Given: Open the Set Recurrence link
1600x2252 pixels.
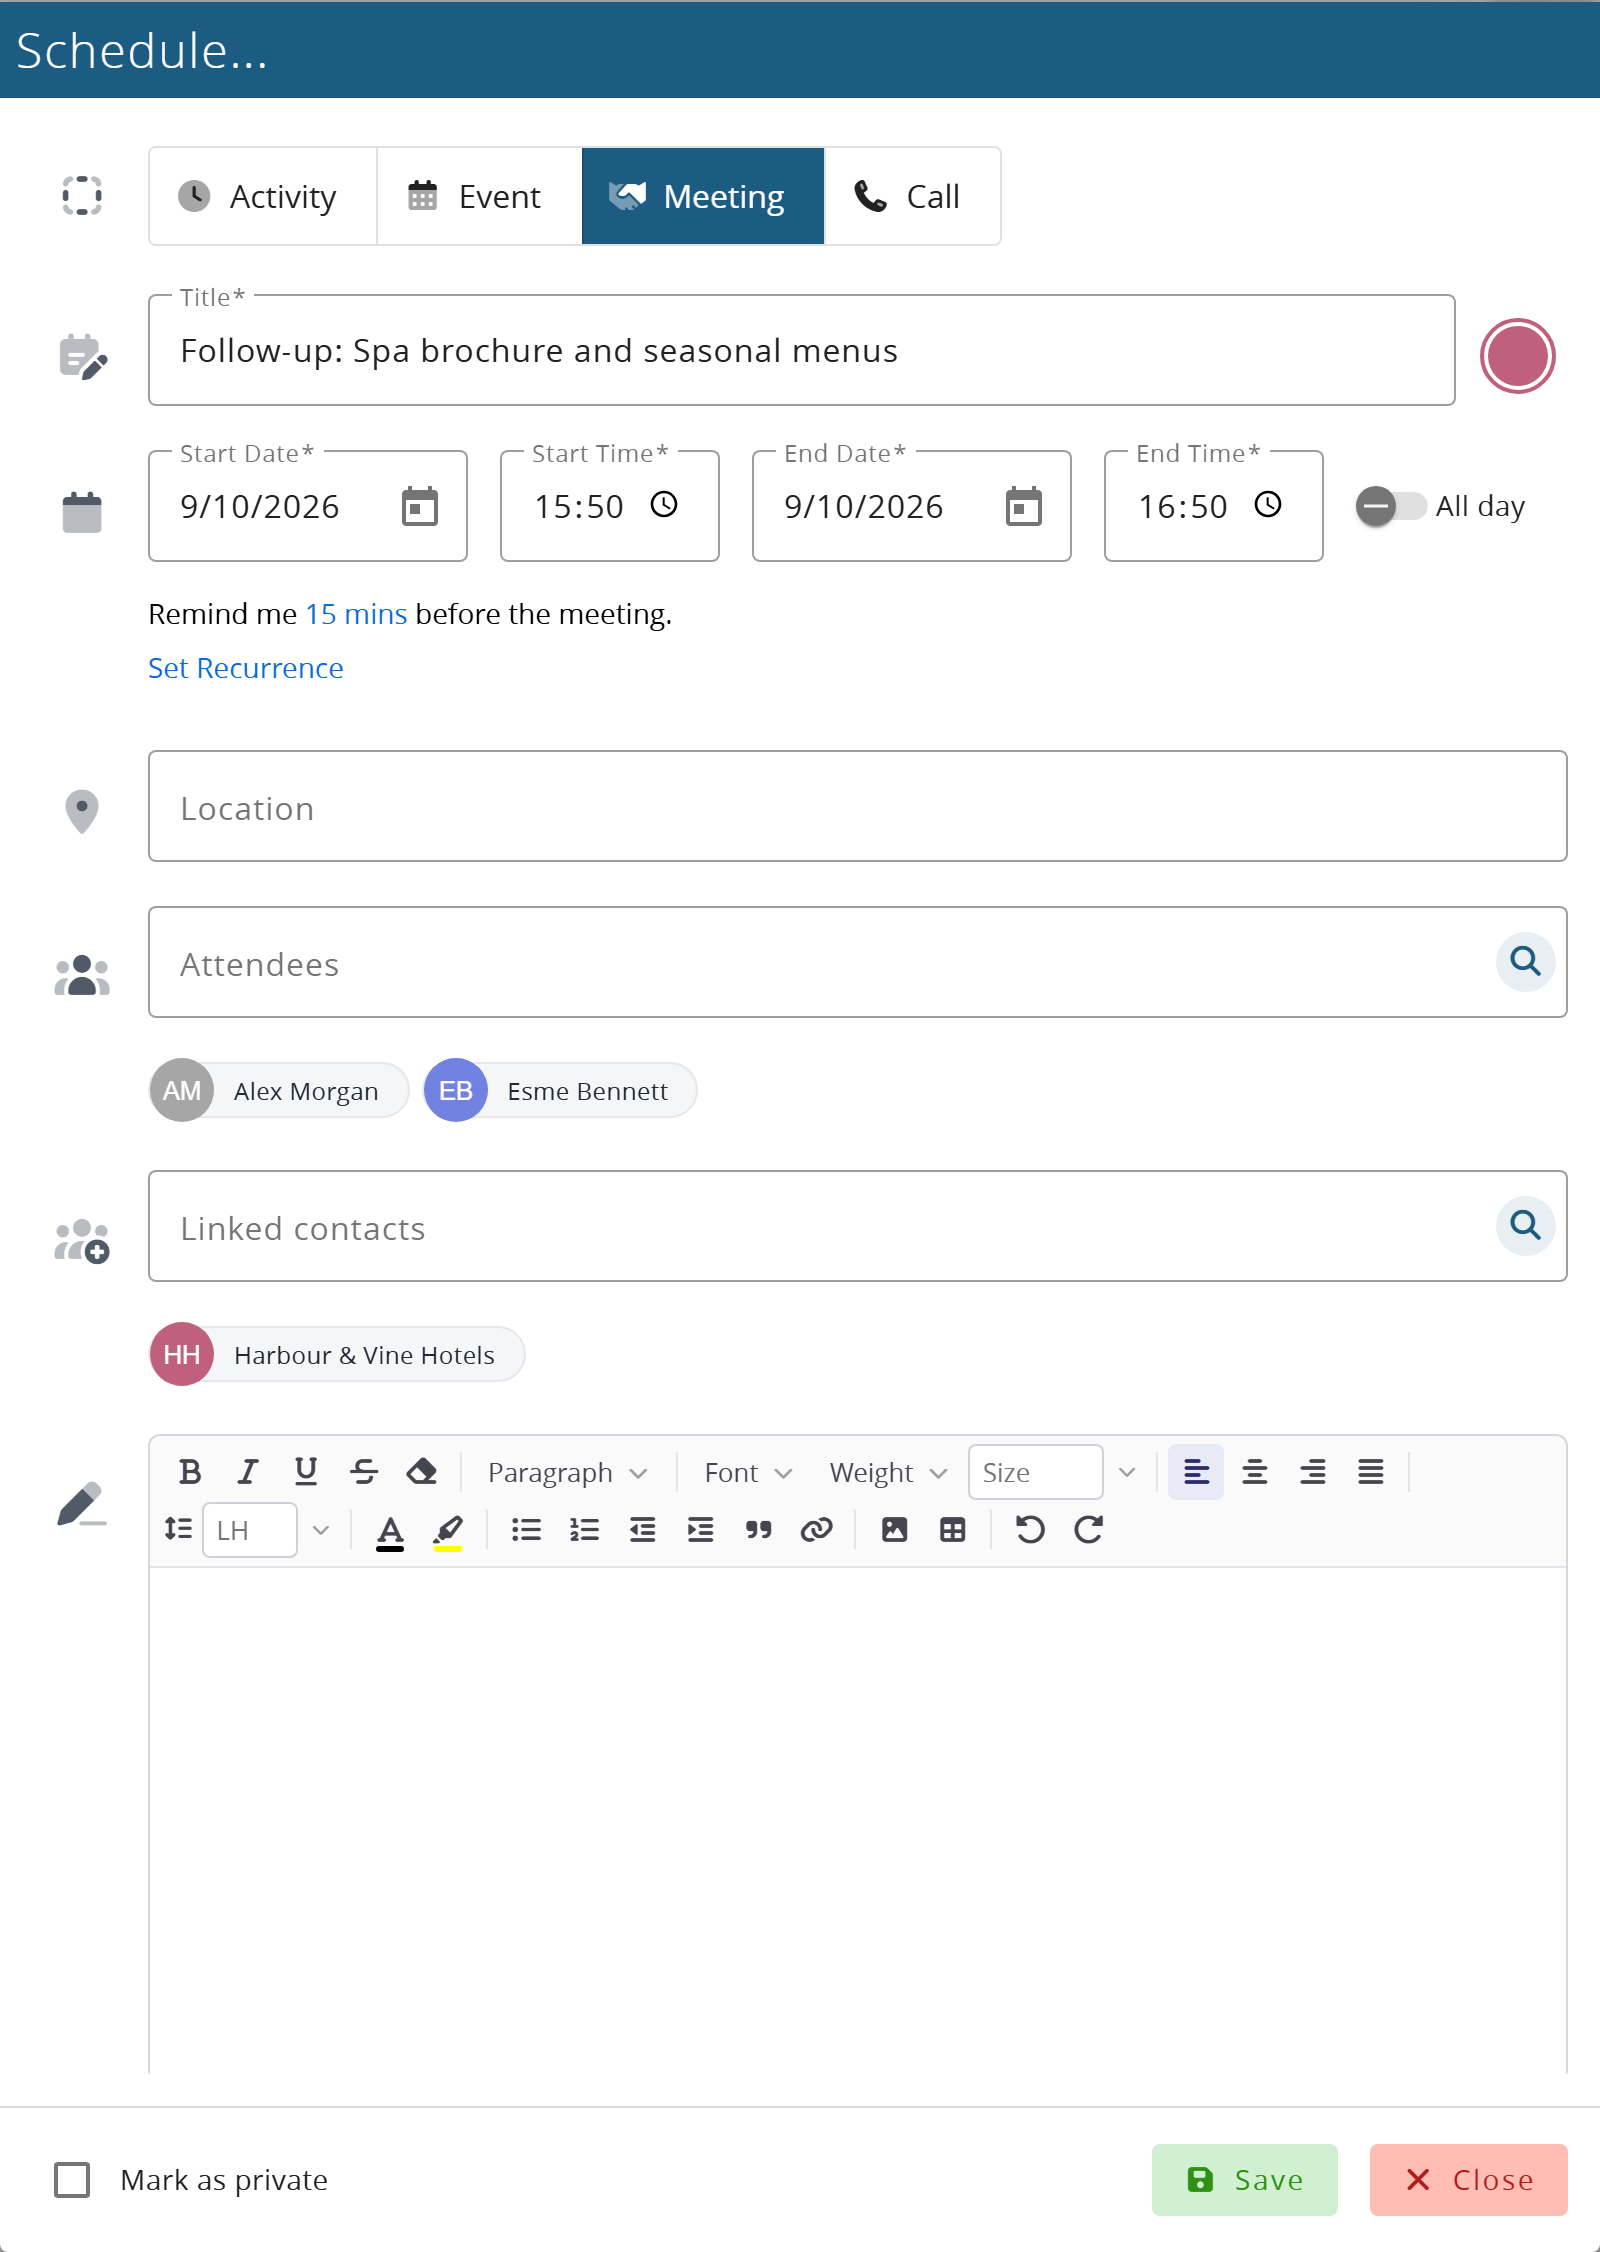Looking at the screenshot, I should [x=246, y=668].
